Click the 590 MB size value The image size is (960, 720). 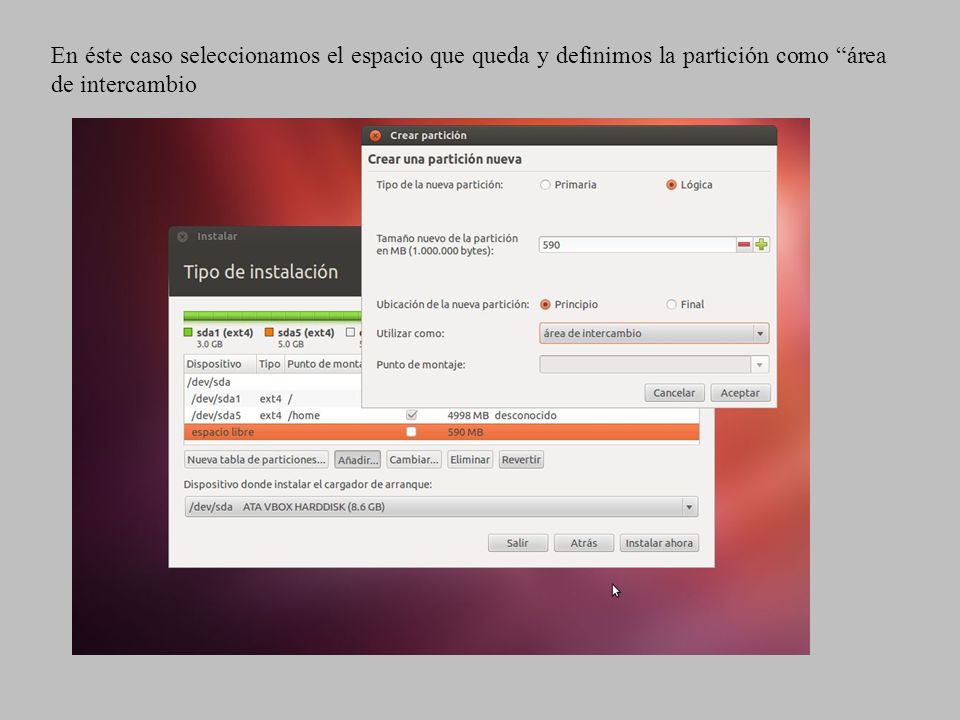(x=465, y=432)
